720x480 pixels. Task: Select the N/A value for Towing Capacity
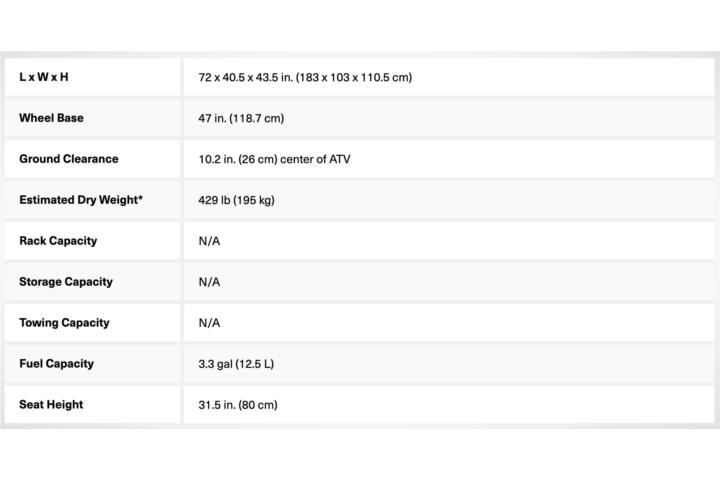pyautogui.click(x=209, y=323)
